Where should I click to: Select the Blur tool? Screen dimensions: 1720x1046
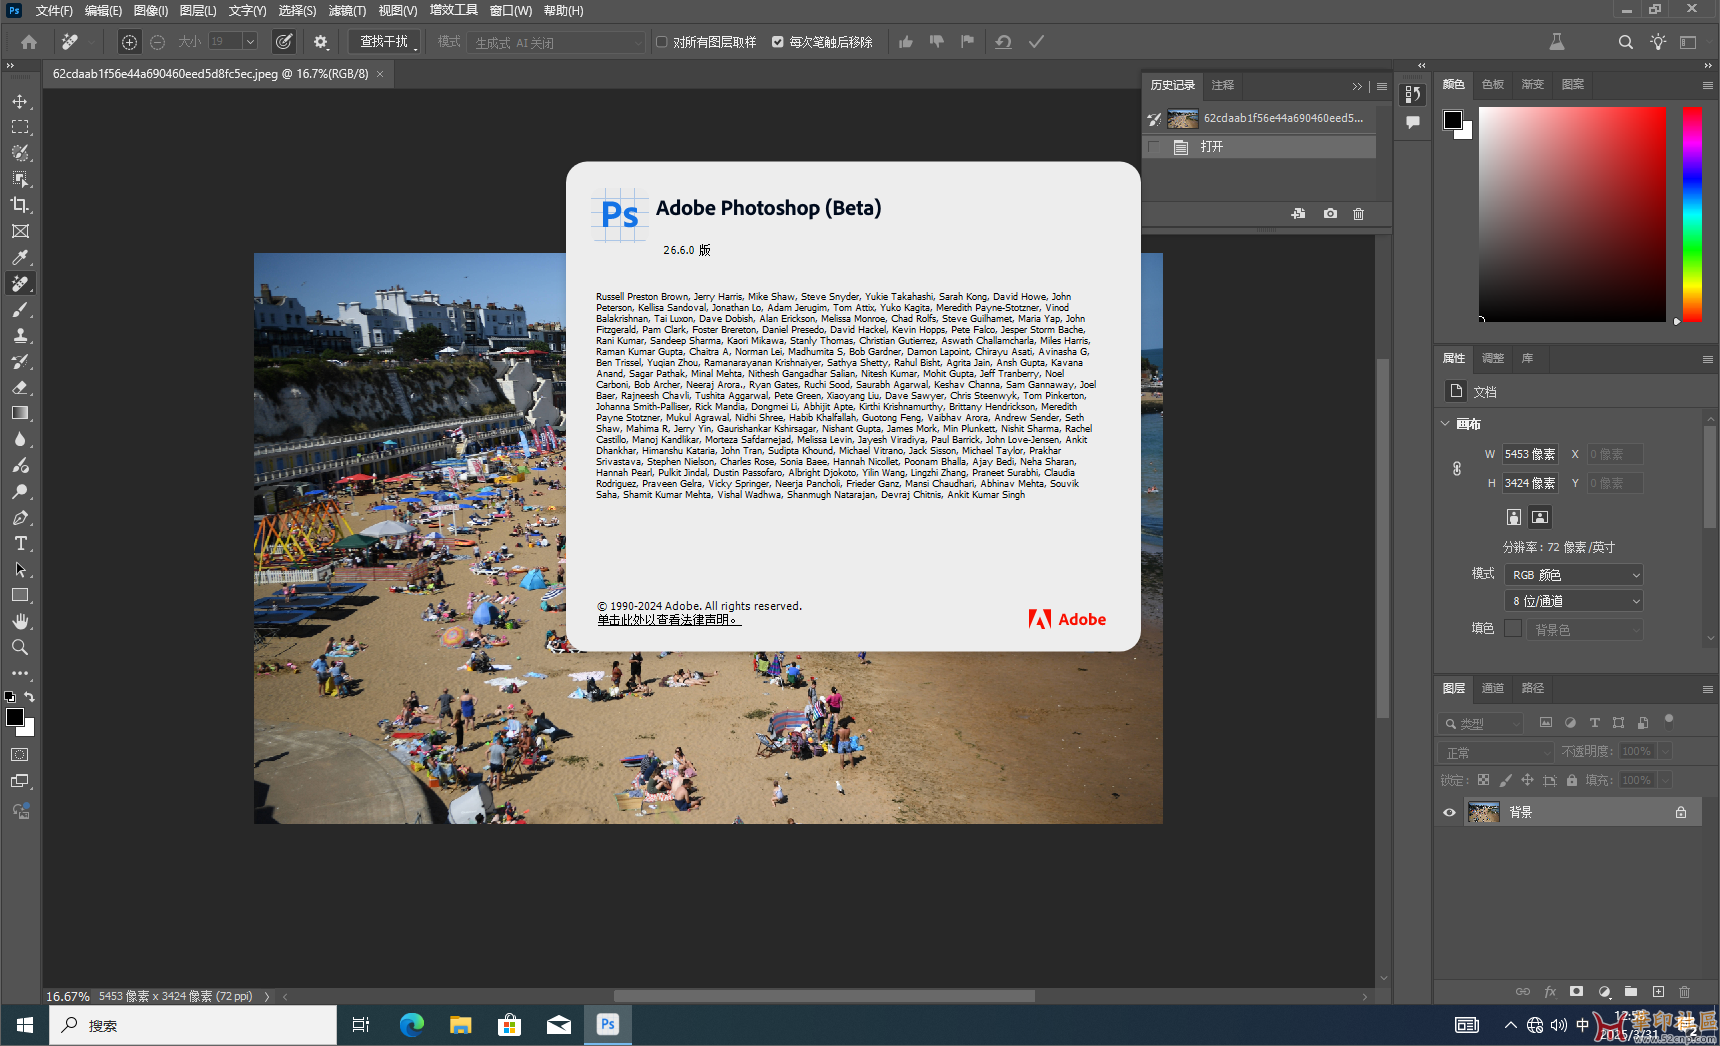[20, 439]
